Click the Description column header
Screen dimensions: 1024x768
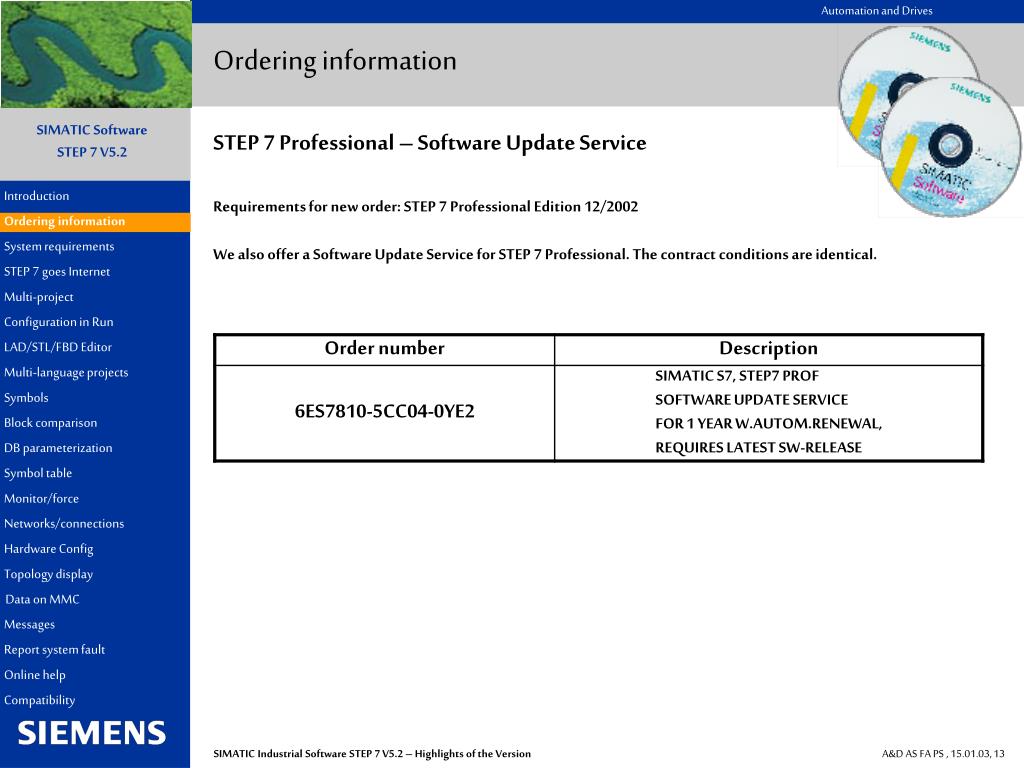tap(769, 349)
